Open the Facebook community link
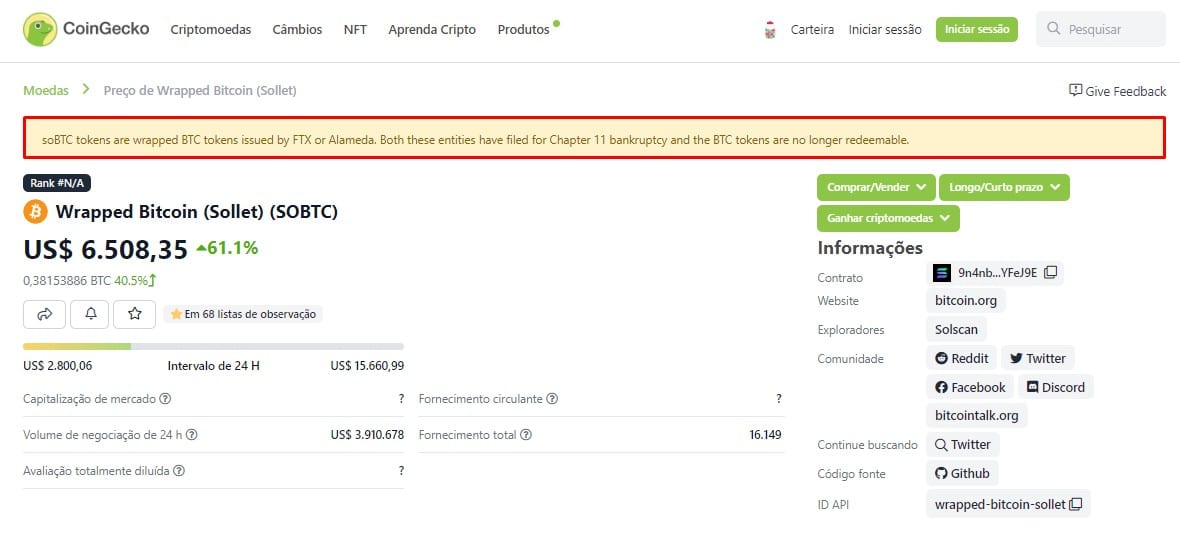 click(970, 387)
